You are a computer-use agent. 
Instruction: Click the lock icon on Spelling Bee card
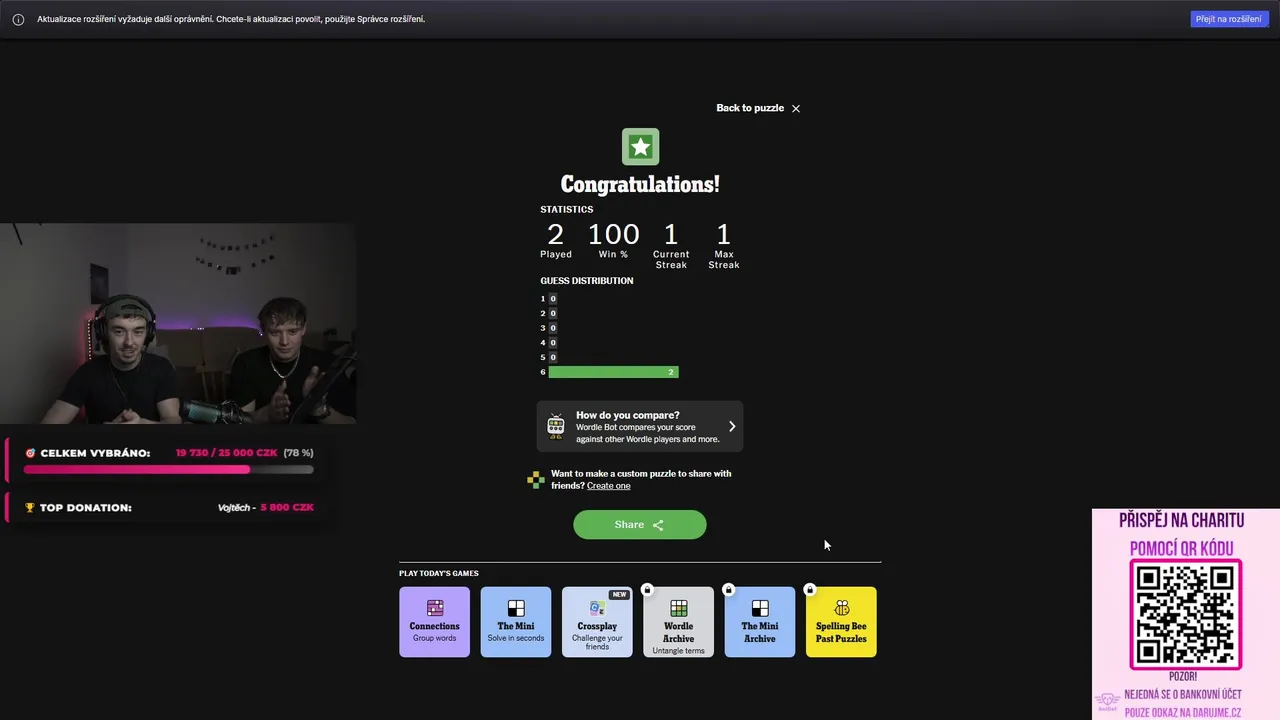tap(810, 590)
